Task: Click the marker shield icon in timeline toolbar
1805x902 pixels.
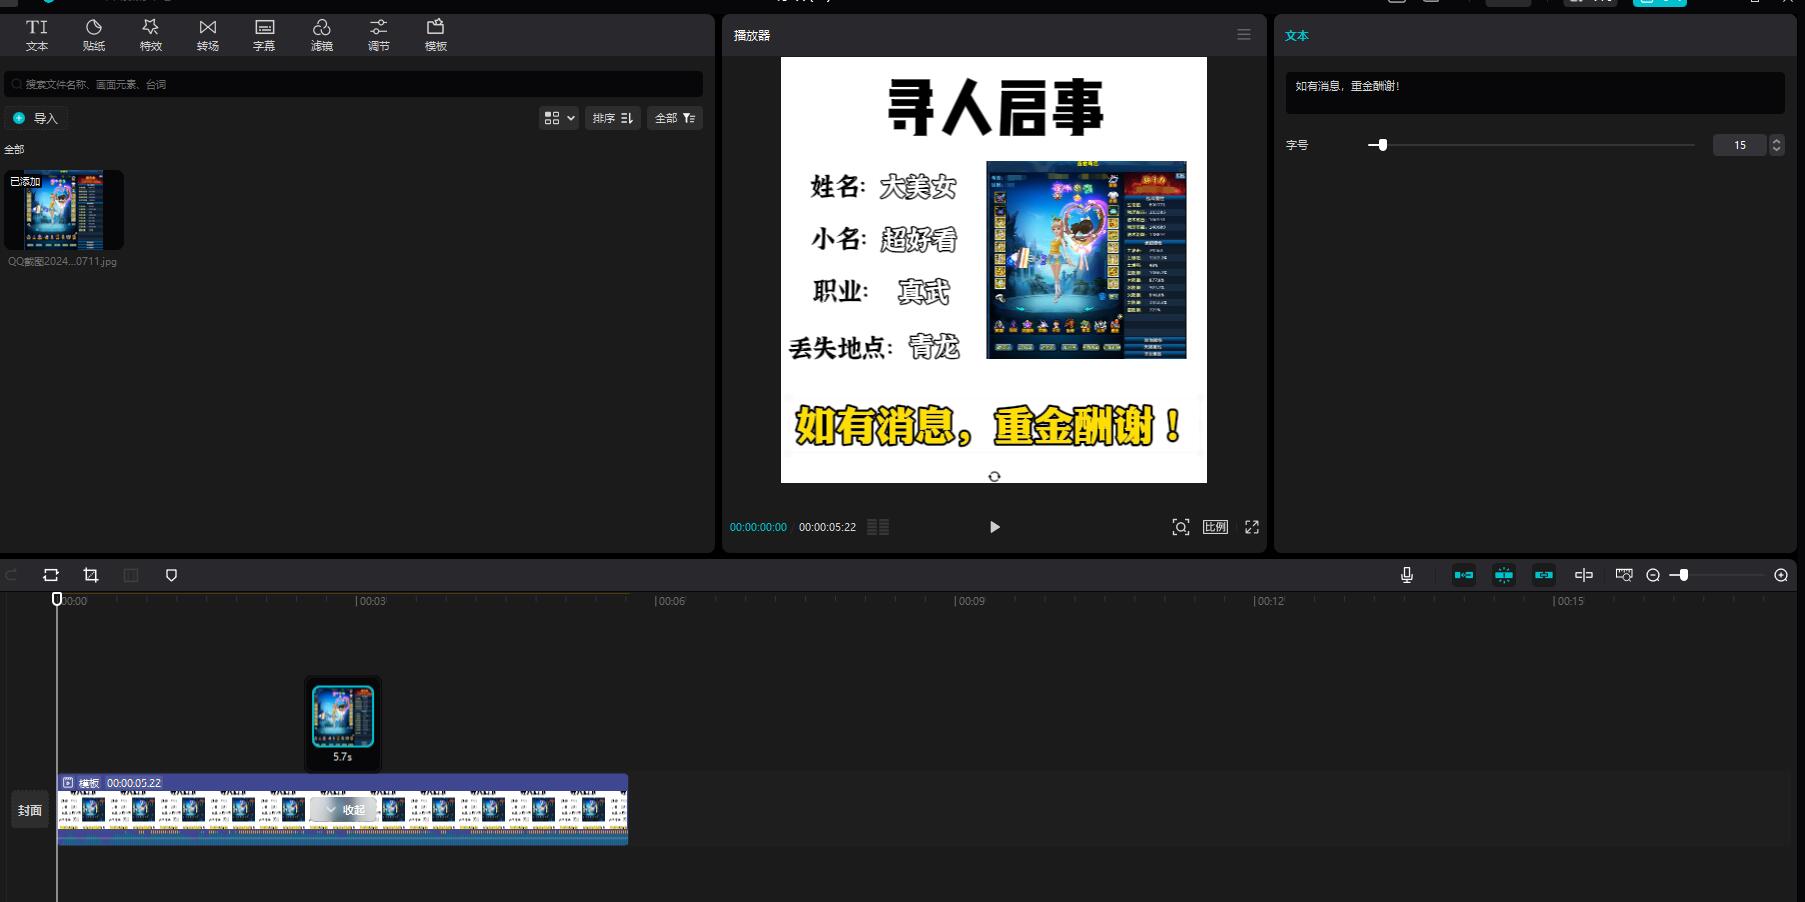Action: 171,575
